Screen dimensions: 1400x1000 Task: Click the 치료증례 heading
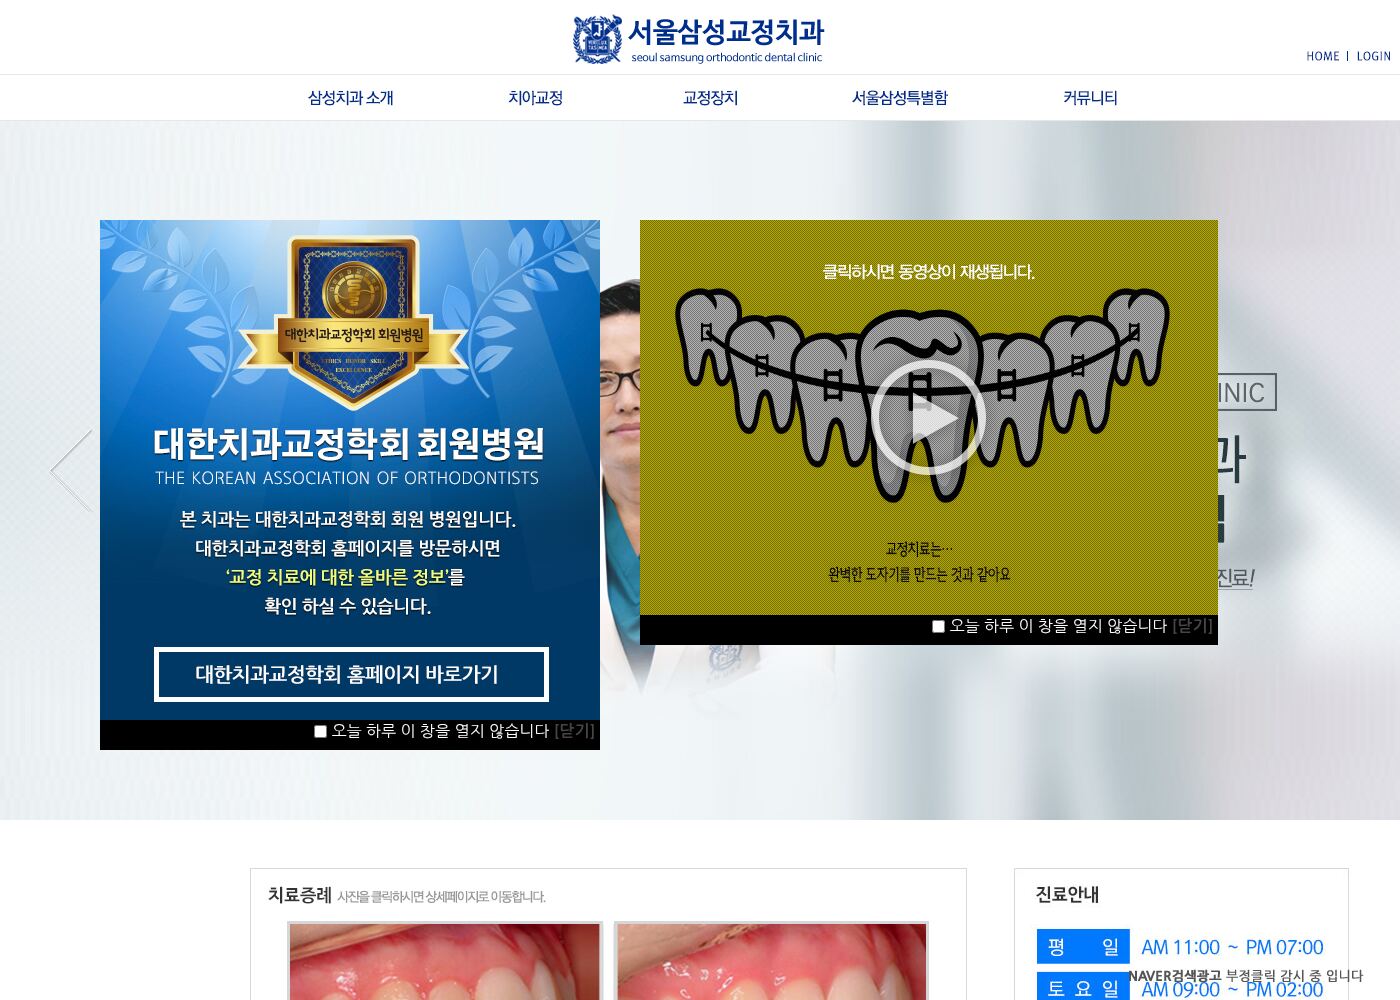299,895
